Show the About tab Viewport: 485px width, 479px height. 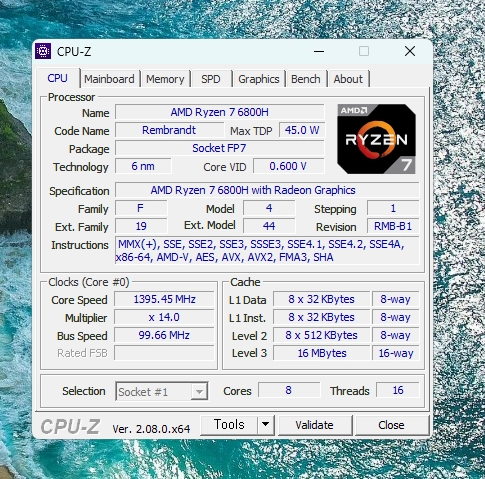348,79
